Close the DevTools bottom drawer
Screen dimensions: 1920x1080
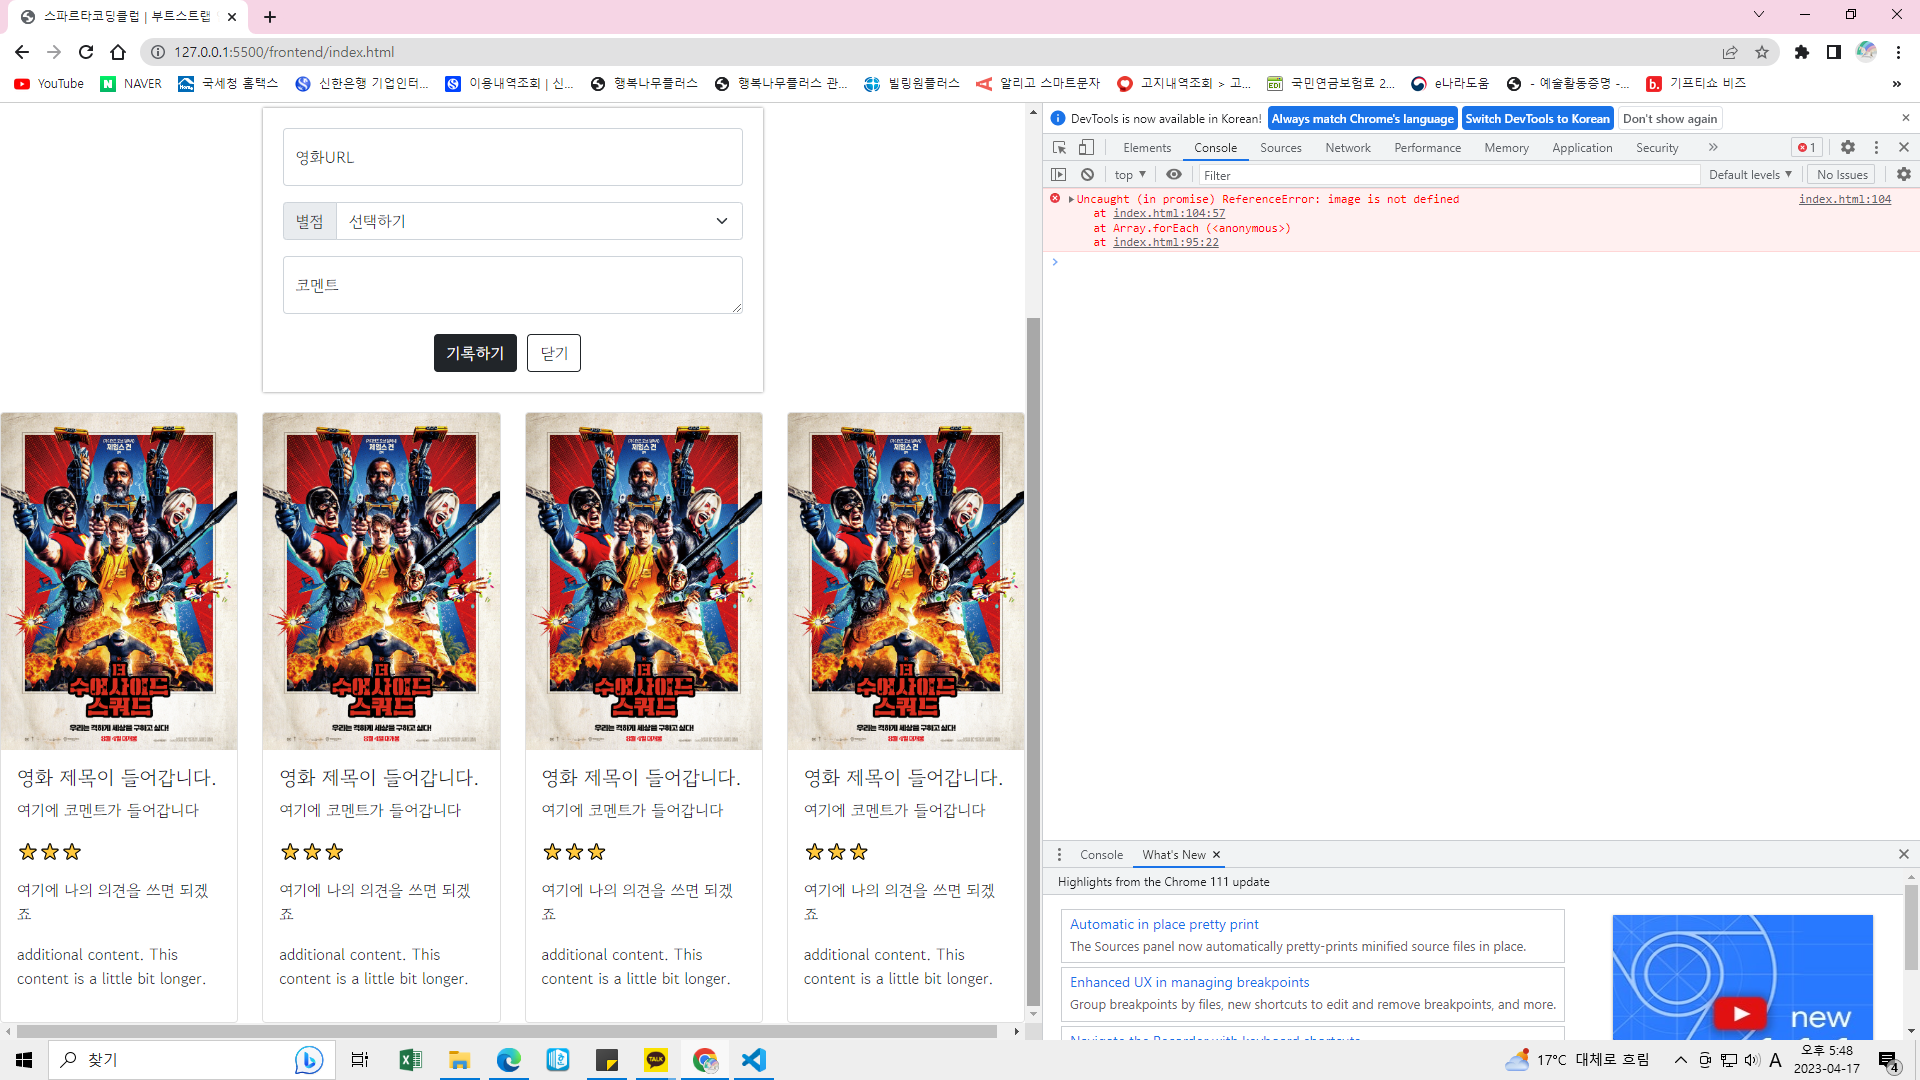(x=1904, y=854)
